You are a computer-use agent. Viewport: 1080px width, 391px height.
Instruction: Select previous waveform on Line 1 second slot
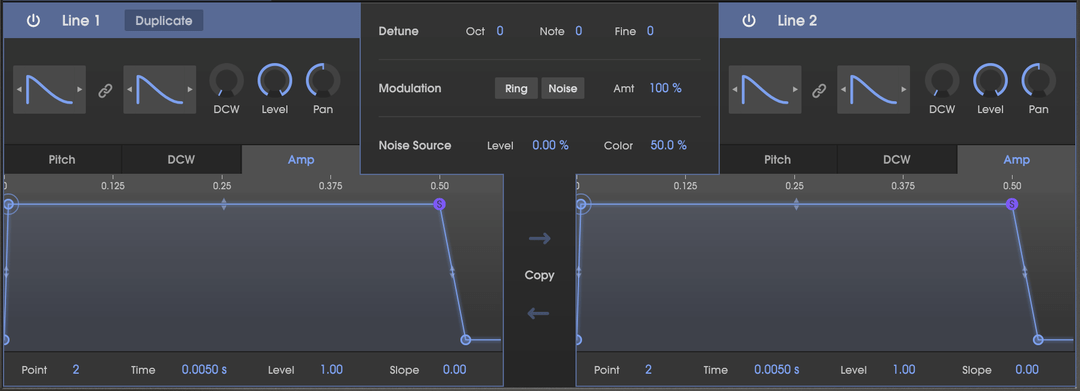pyautogui.click(x=129, y=89)
